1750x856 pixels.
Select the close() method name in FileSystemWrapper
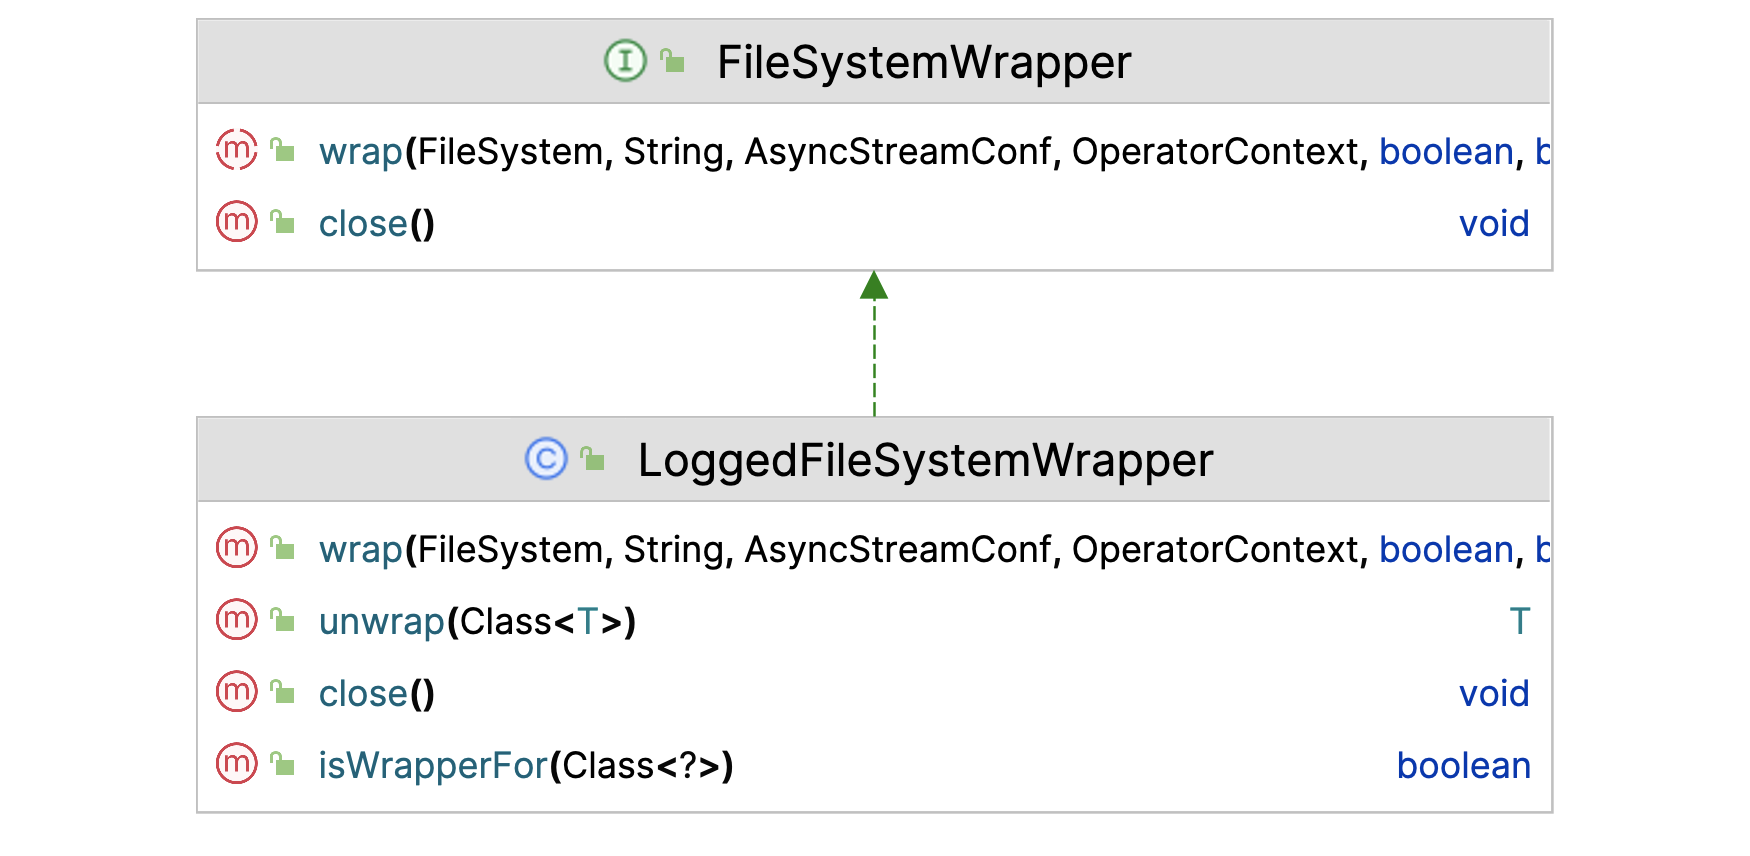pyautogui.click(x=377, y=224)
